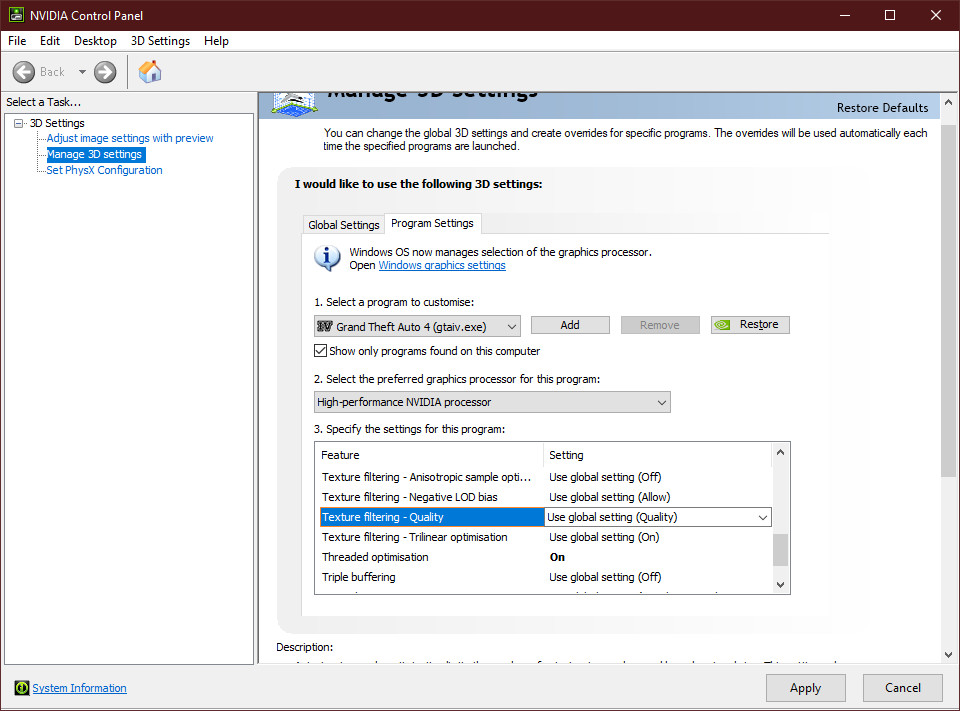Click the Forward arrow button
This screenshot has height=711, width=960.
(105, 72)
